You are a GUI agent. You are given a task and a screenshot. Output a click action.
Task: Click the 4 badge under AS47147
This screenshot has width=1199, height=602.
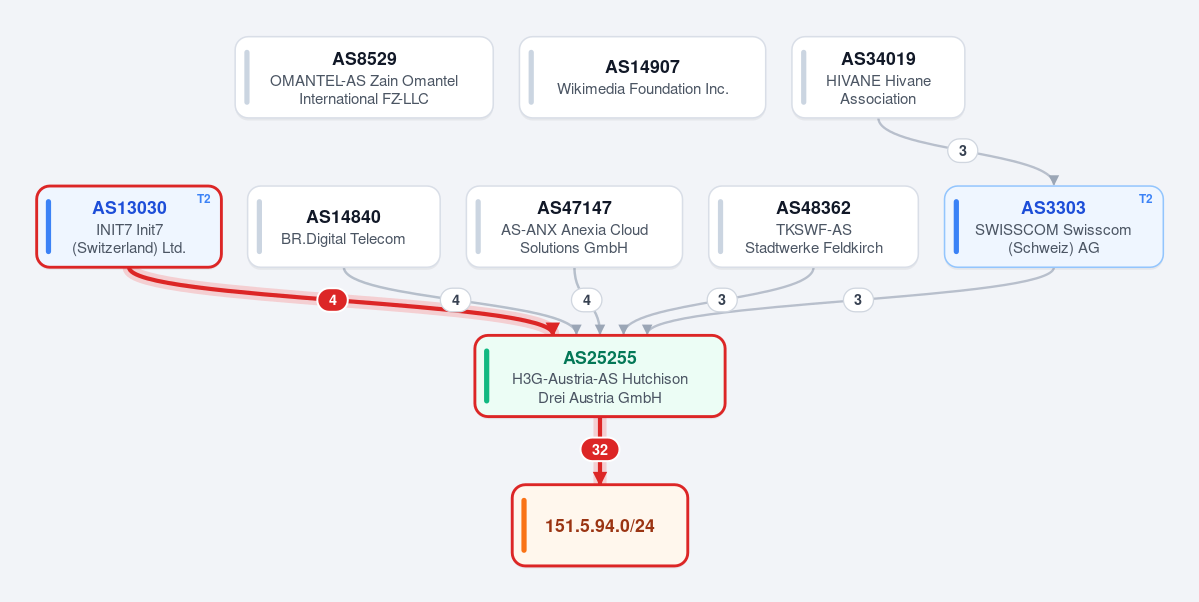pyautogui.click(x=587, y=301)
